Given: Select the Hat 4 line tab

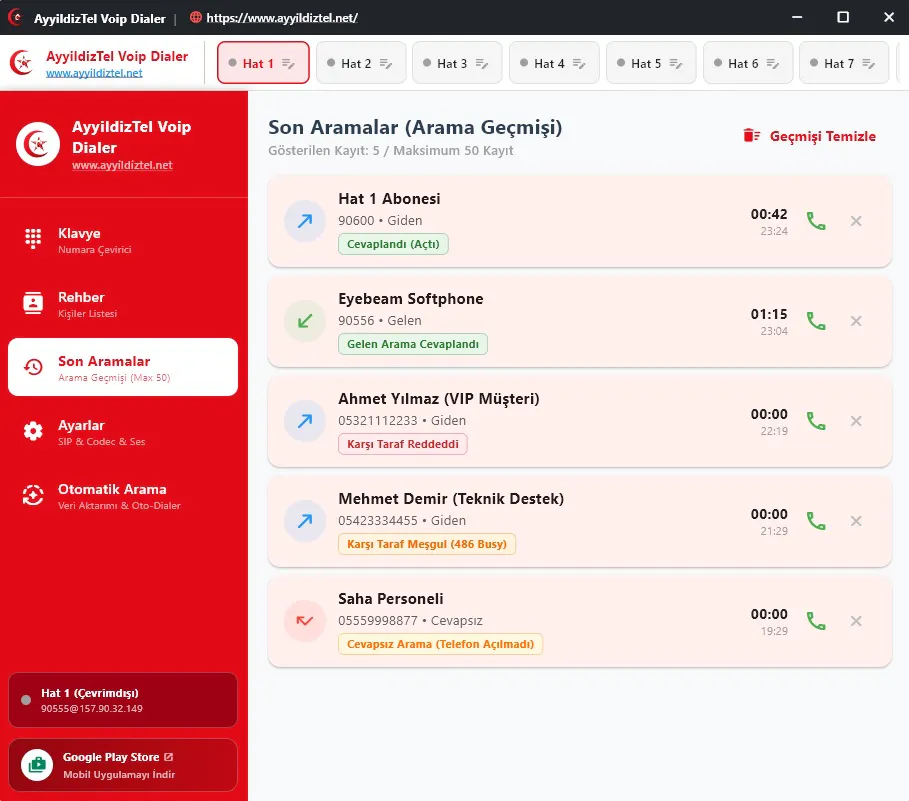Looking at the screenshot, I should click(554, 63).
